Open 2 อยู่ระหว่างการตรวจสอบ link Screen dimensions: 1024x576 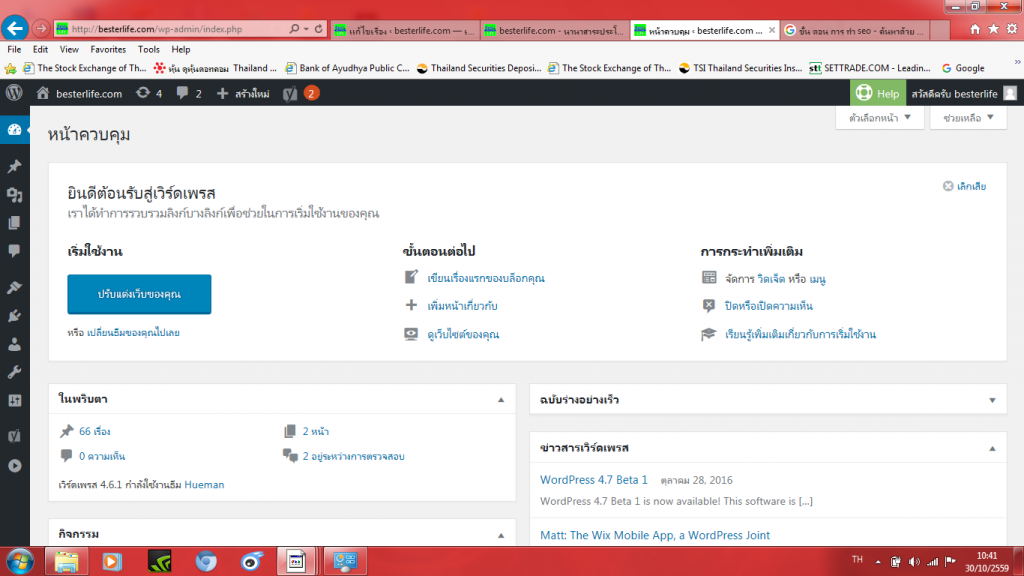coord(353,456)
